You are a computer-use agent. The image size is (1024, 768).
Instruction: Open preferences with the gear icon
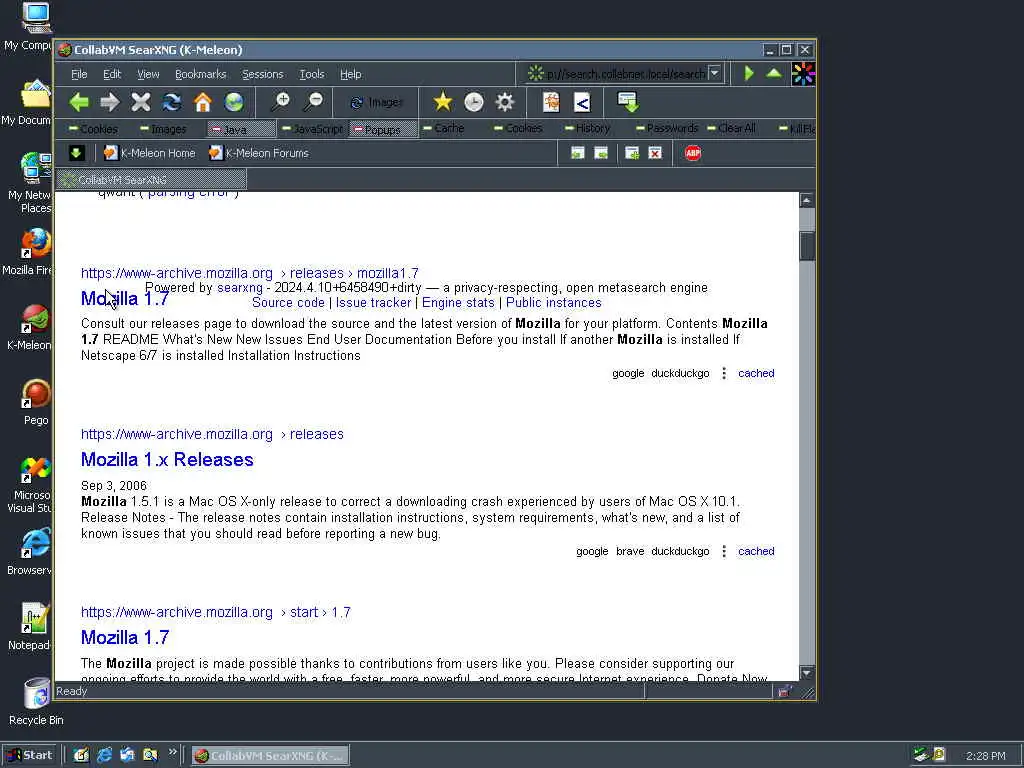[x=505, y=102]
